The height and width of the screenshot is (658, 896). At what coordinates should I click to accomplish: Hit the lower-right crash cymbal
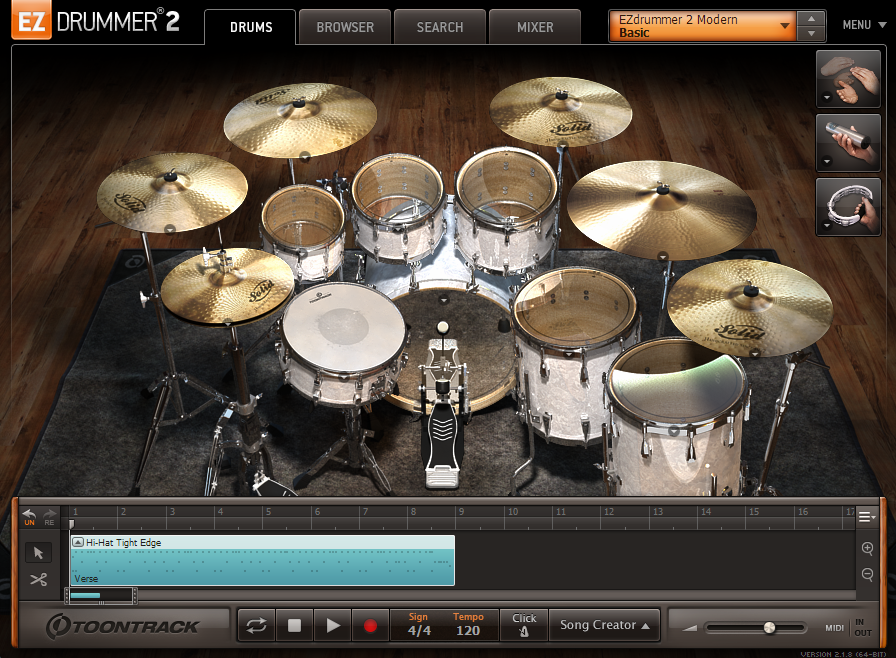[750, 307]
